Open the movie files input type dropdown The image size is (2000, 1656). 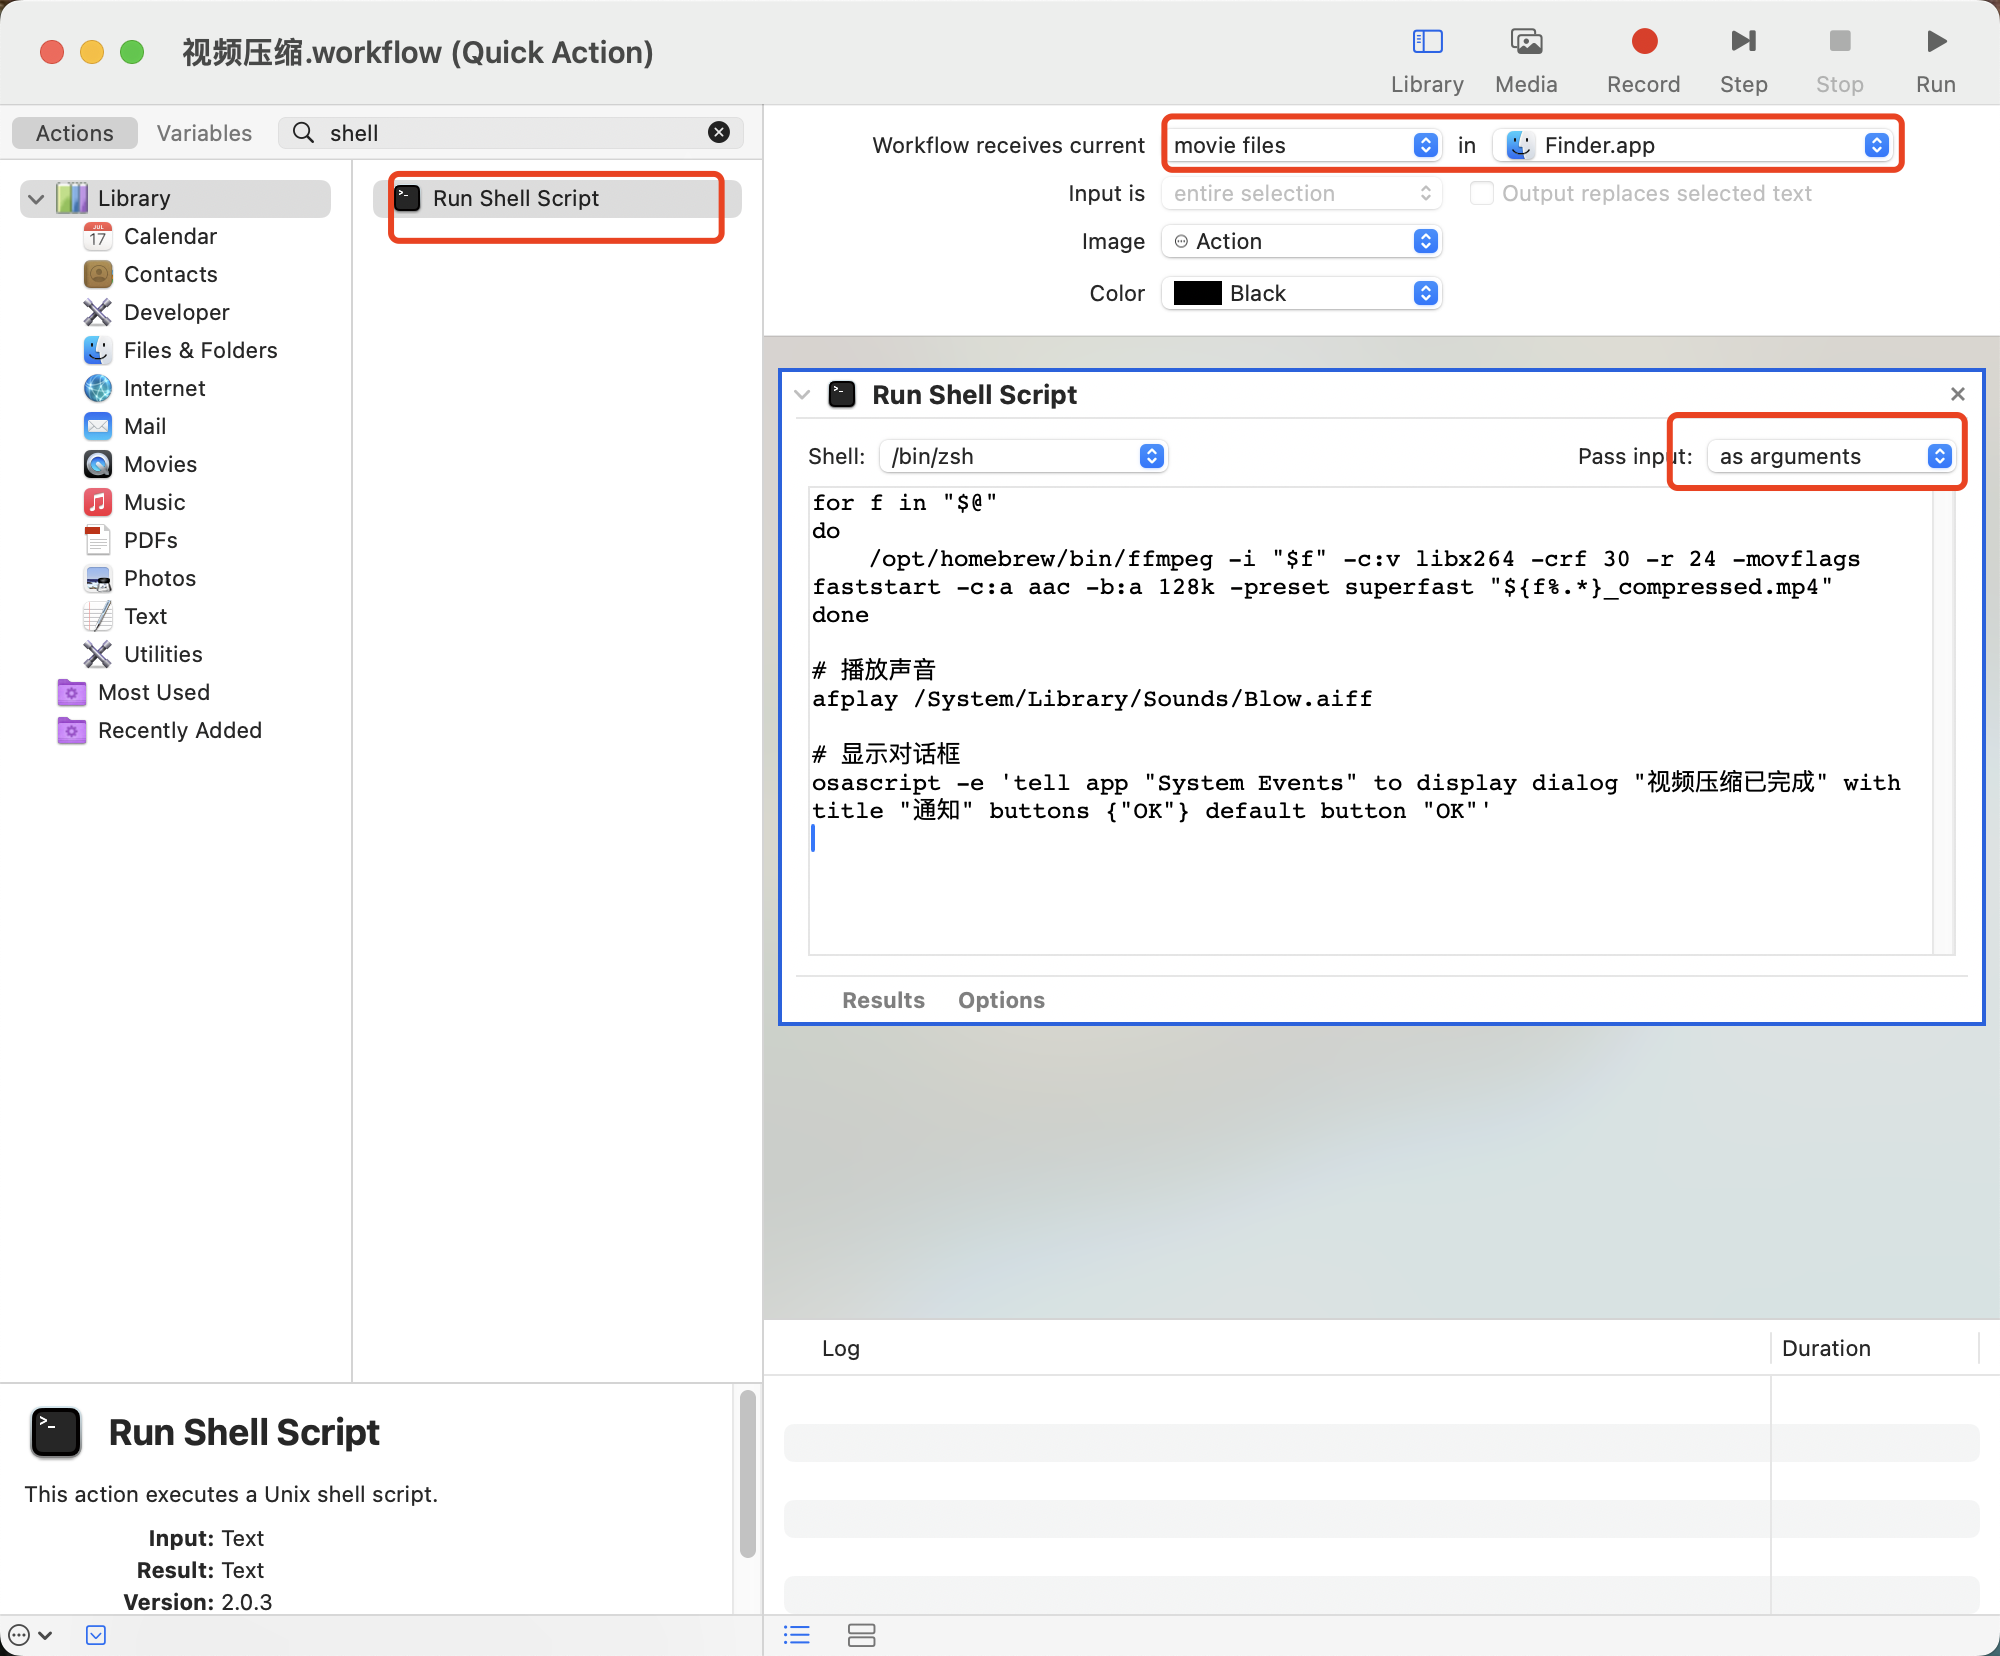point(1304,145)
